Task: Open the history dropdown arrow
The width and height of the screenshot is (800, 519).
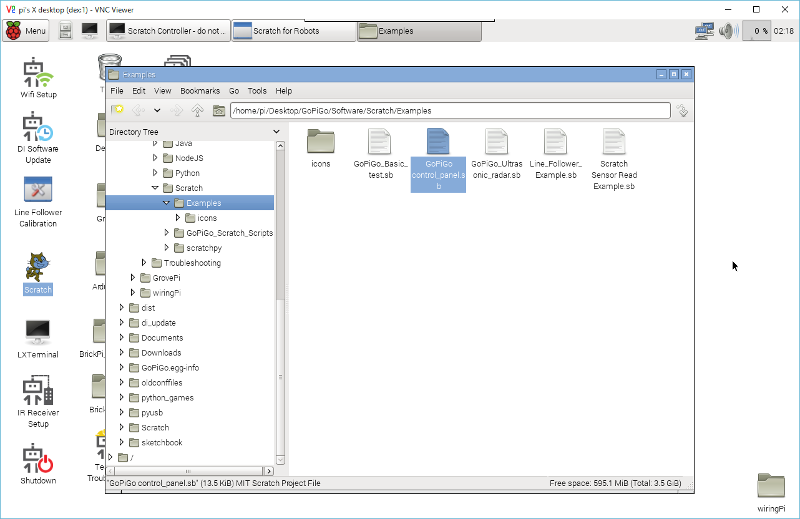Action: [157, 110]
